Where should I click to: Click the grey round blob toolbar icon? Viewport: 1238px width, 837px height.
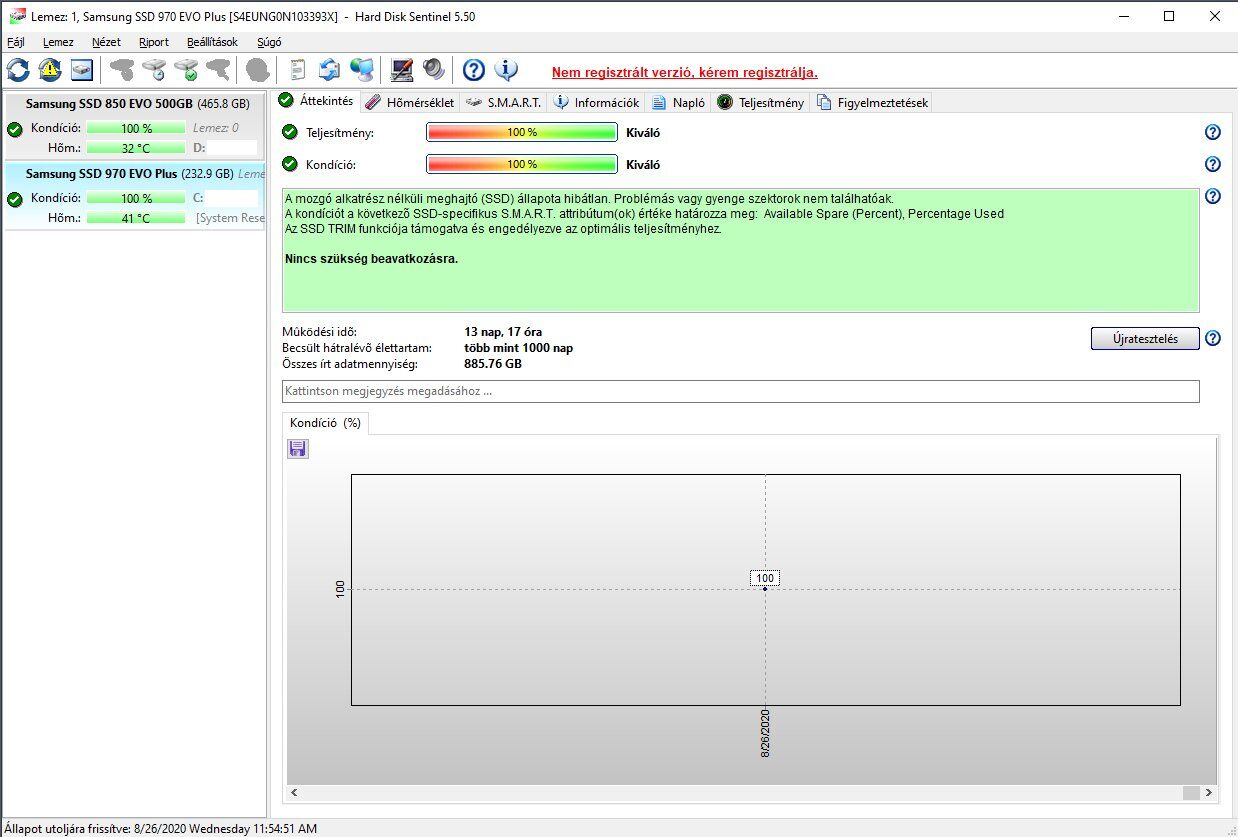click(257, 70)
